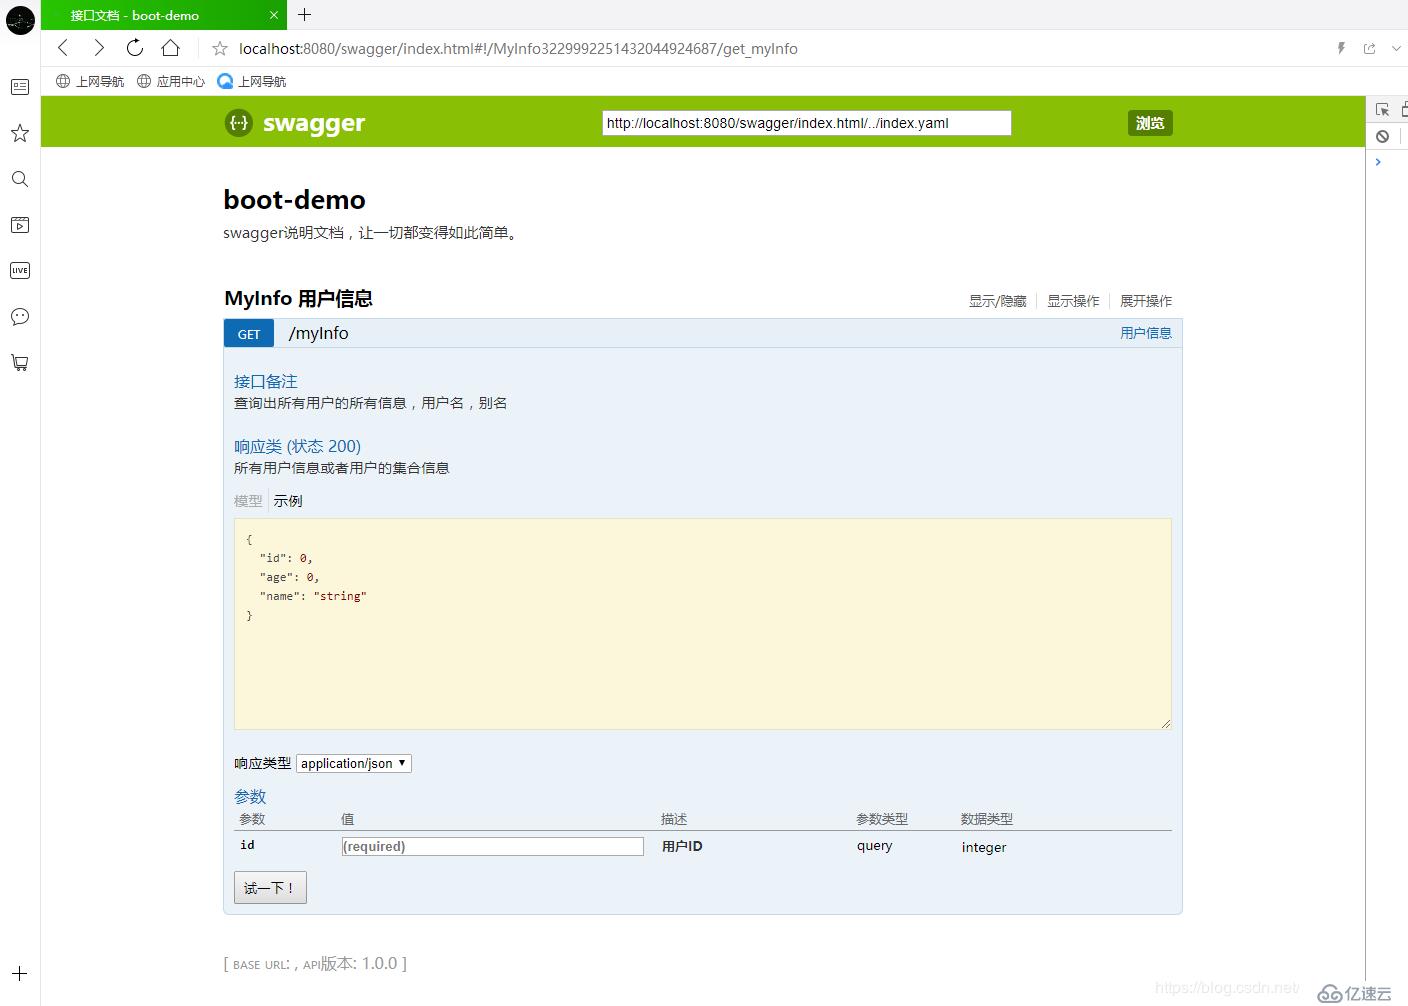1408x1006 pixels.
Task: Click 试一下！ try it button
Action: pyautogui.click(x=270, y=887)
